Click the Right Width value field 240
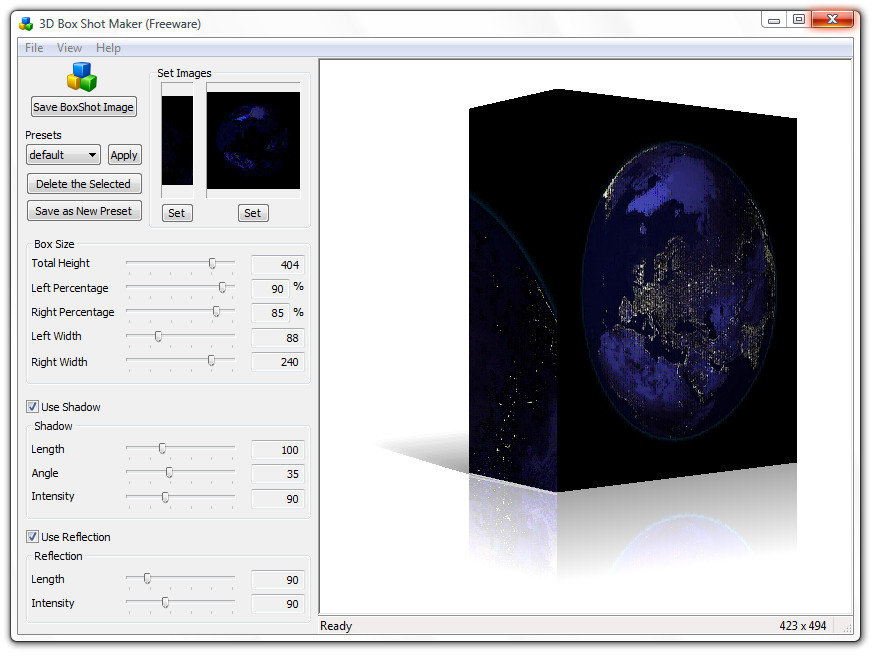The width and height of the screenshot is (880, 659). coord(278,362)
